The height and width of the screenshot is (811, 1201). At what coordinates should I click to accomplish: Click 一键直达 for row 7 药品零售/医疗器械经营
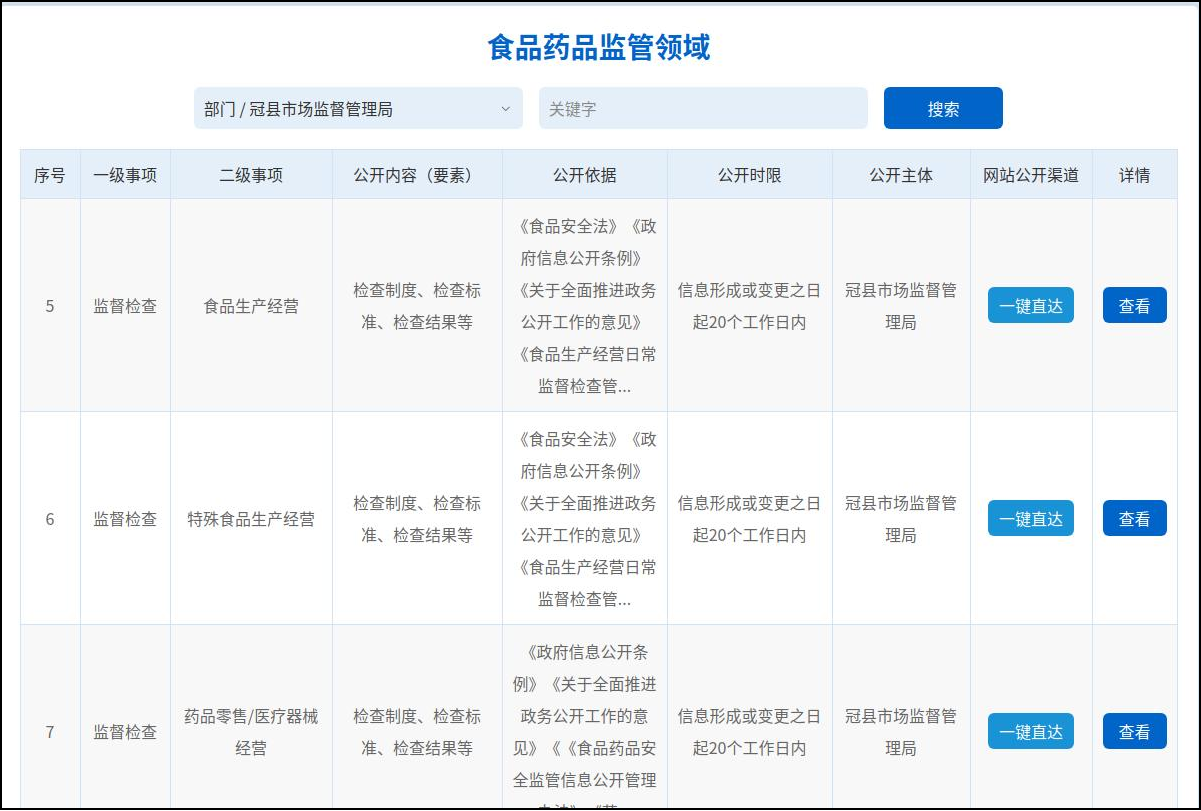click(x=1031, y=732)
